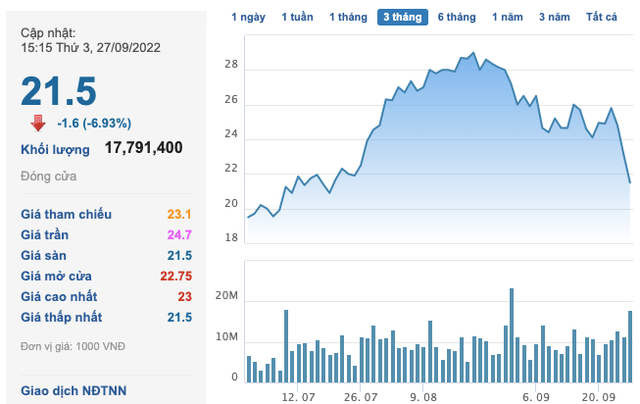Switch chart to 1 năm range
The image size is (640, 404).
click(509, 17)
